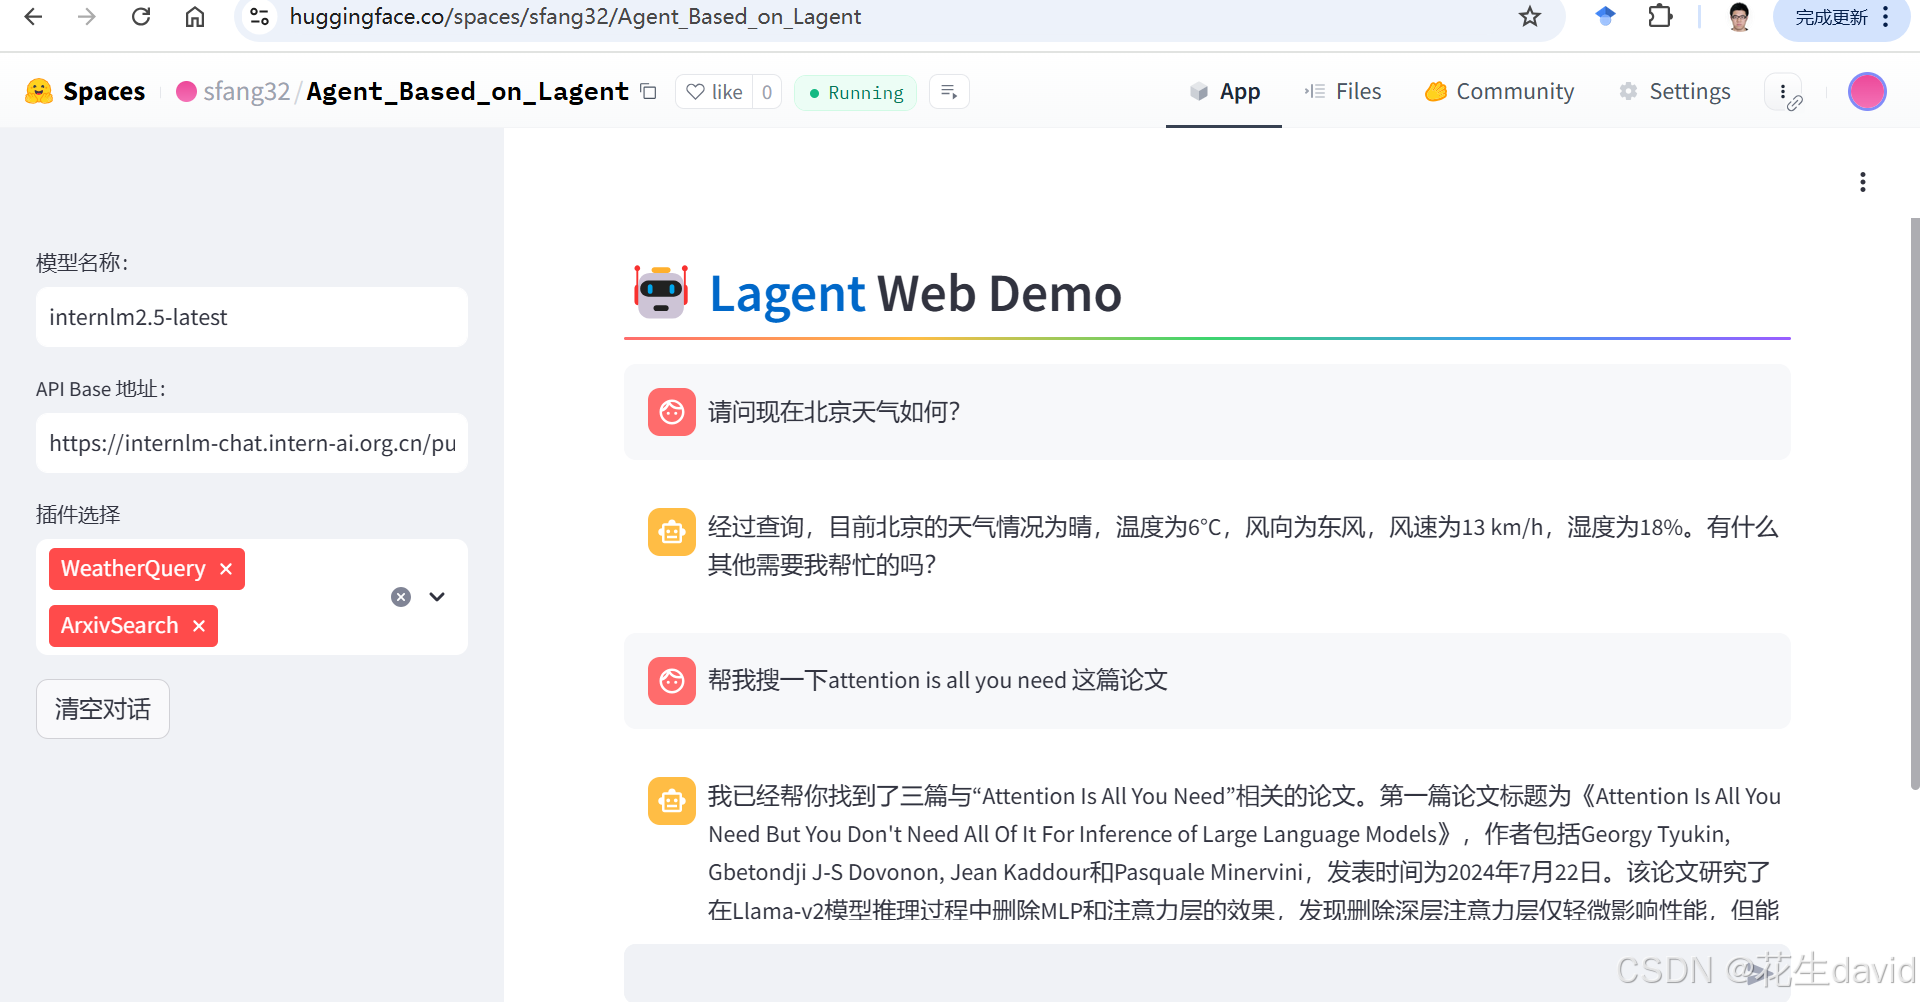Copy the space name with the copy icon

pos(648,91)
